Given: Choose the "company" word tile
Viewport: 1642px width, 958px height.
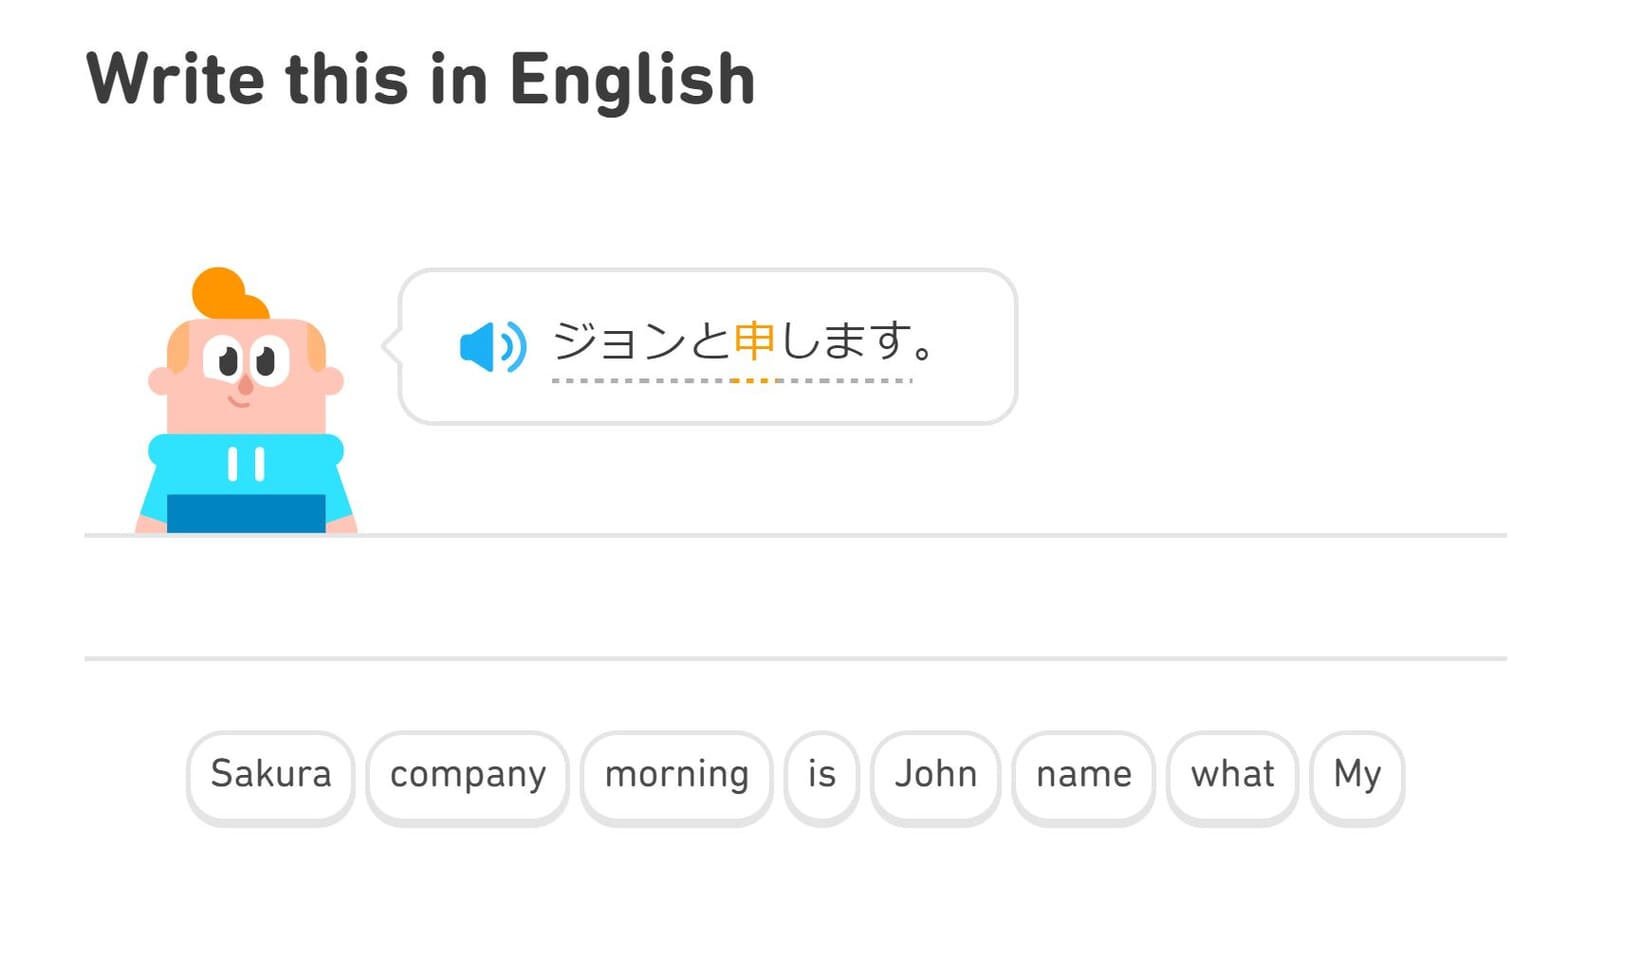Looking at the screenshot, I should pyautogui.click(x=467, y=775).
